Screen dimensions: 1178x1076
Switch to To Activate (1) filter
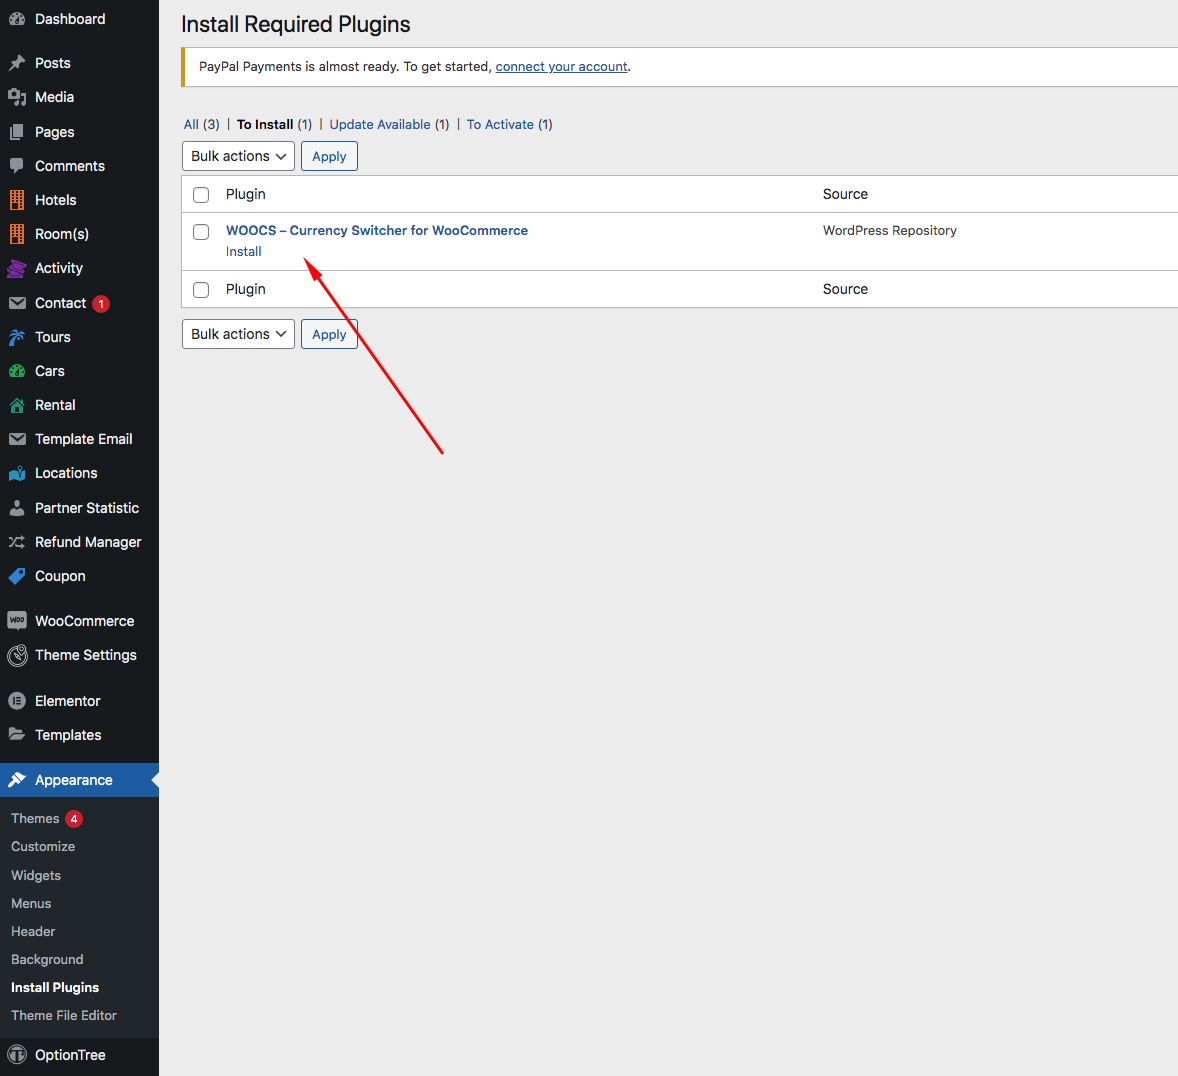pos(509,125)
